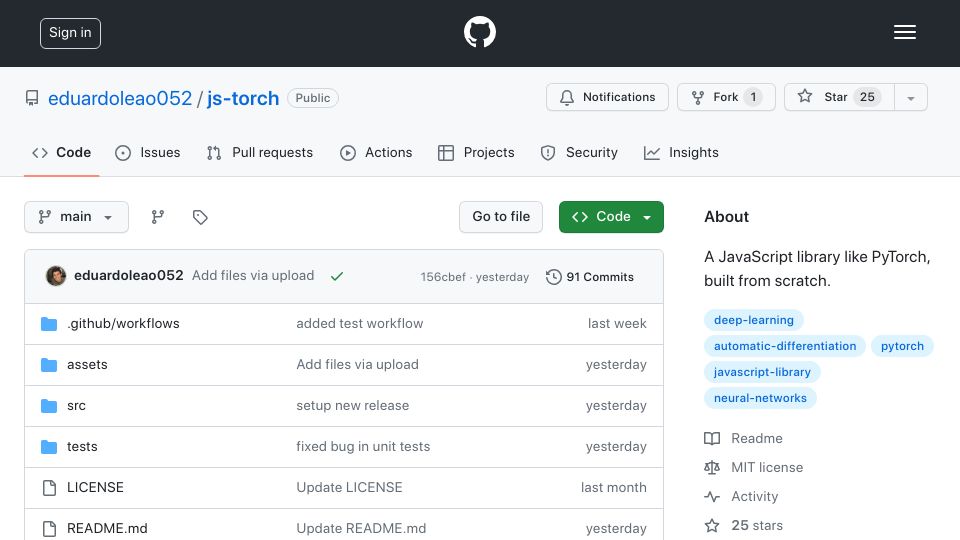Image resolution: width=960 pixels, height=540 pixels.
Task: Open the main branch selector dropdown
Action: point(77,217)
